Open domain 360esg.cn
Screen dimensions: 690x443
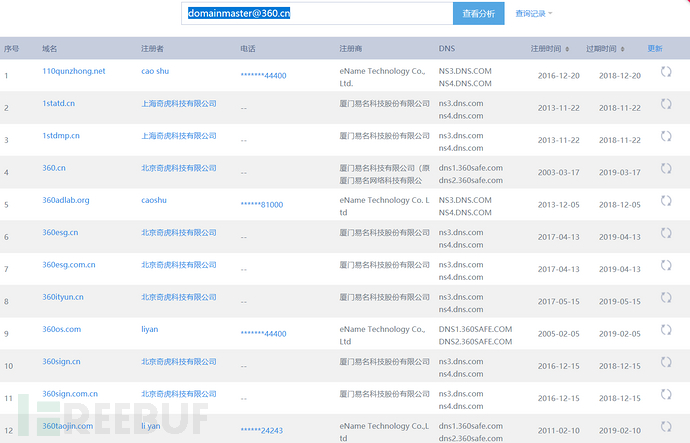point(60,232)
